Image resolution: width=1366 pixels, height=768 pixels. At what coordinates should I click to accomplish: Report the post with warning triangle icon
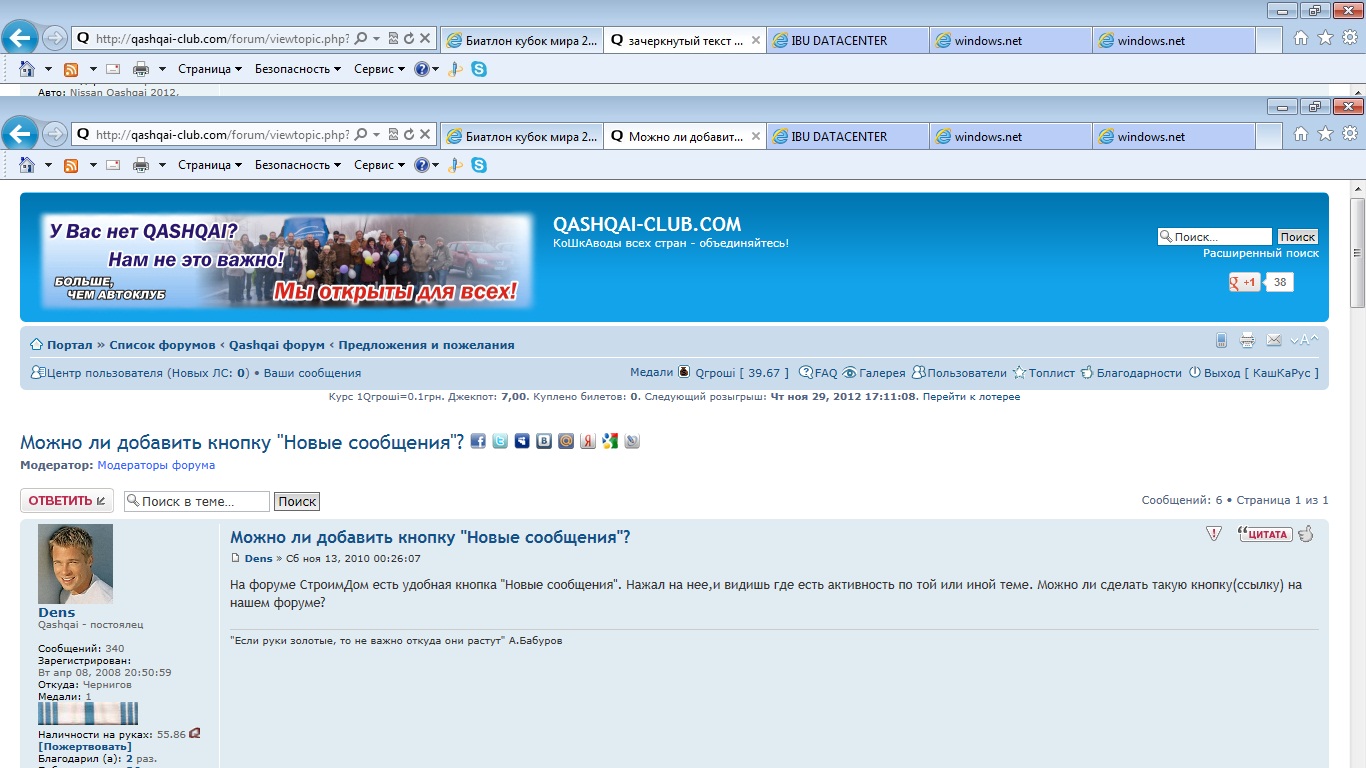pos(1214,534)
